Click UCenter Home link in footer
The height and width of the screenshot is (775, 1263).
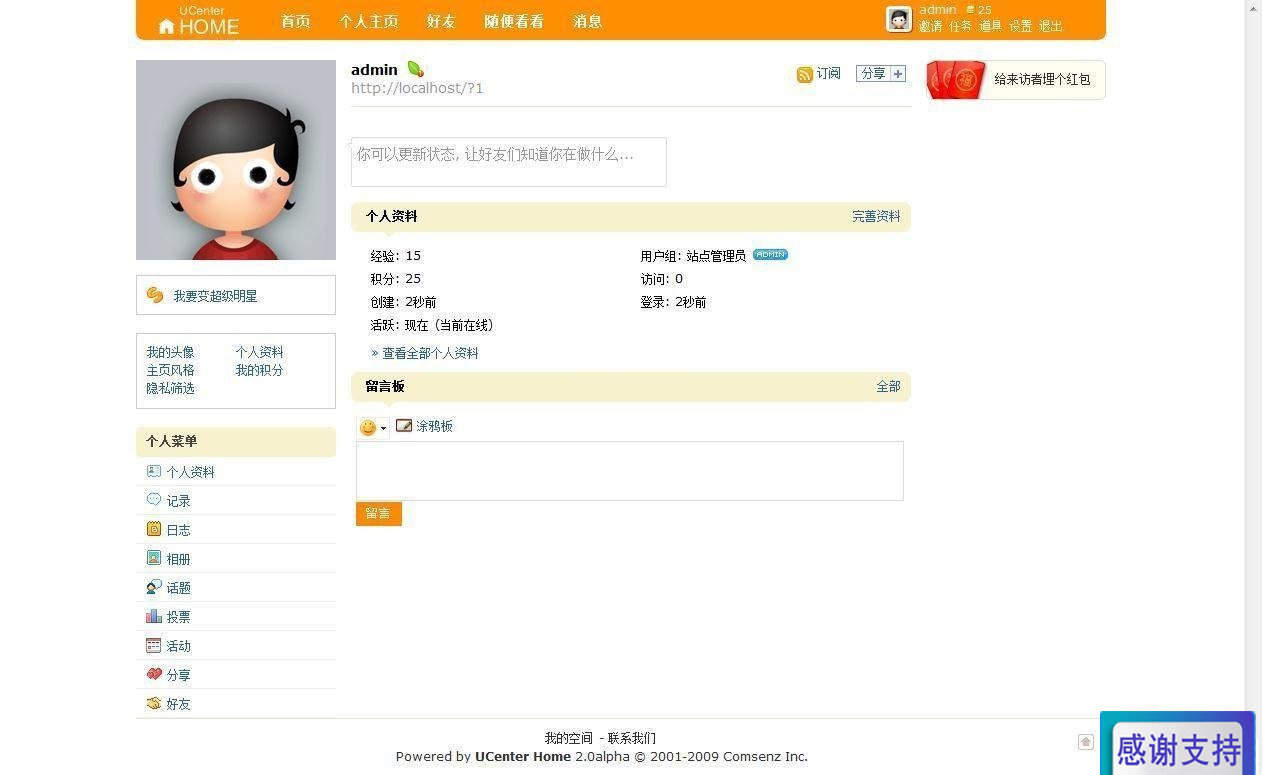pyautogui.click(x=523, y=757)
